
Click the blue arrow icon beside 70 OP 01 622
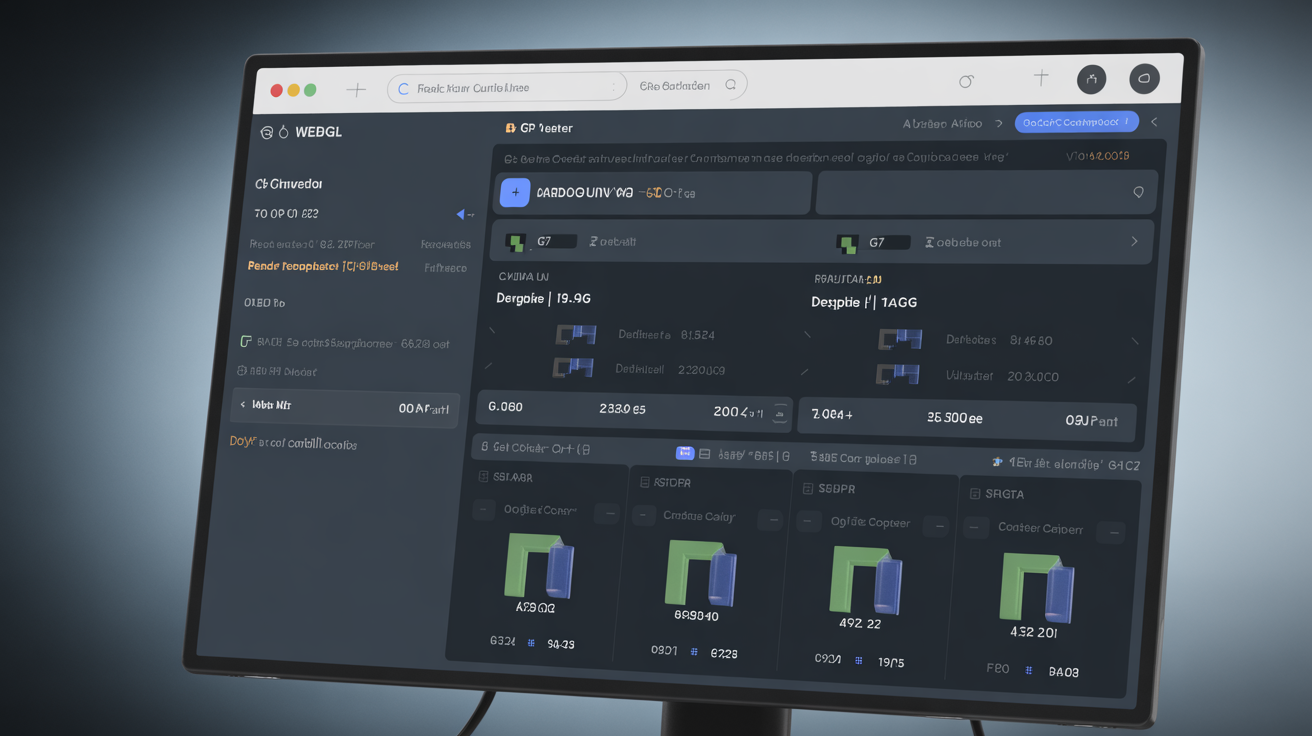[x=463, y=214]
